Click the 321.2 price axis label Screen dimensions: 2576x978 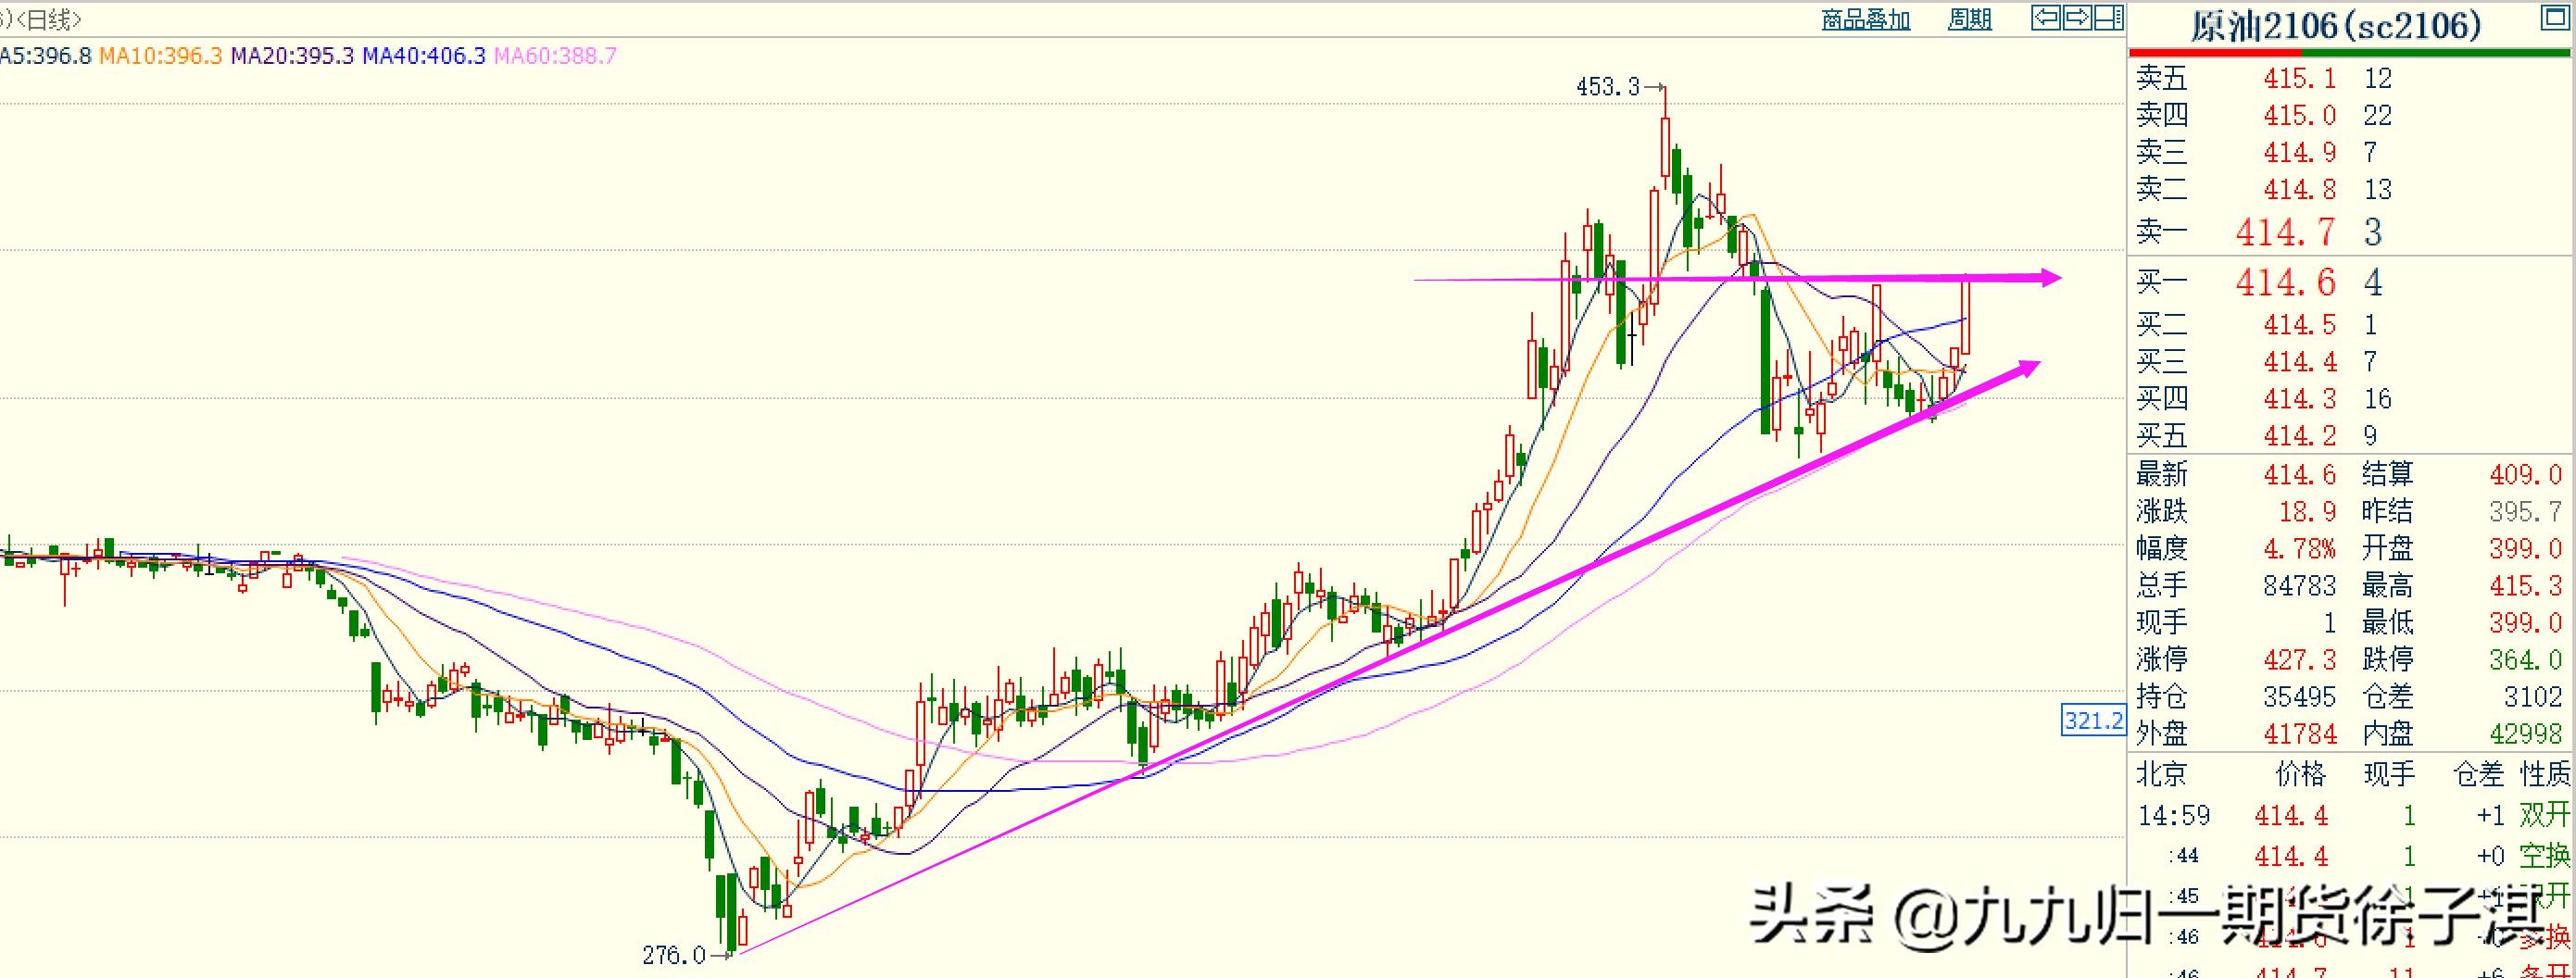(2093, 719)
